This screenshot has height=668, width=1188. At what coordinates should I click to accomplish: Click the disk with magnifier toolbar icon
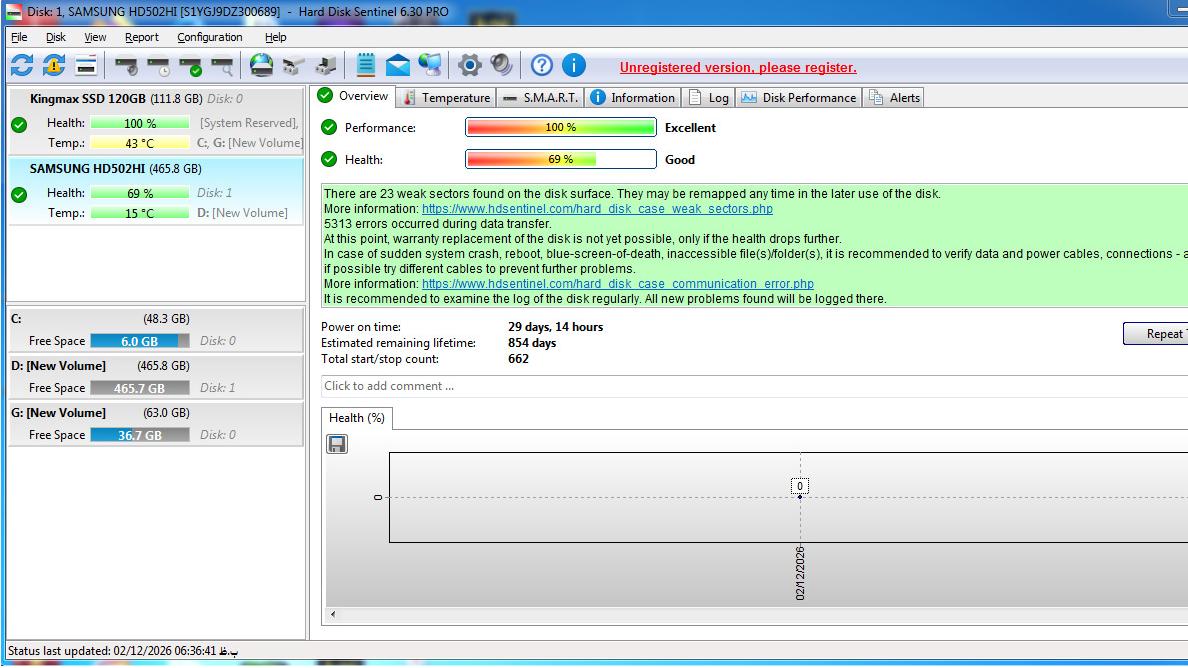[x=223, y=67]
